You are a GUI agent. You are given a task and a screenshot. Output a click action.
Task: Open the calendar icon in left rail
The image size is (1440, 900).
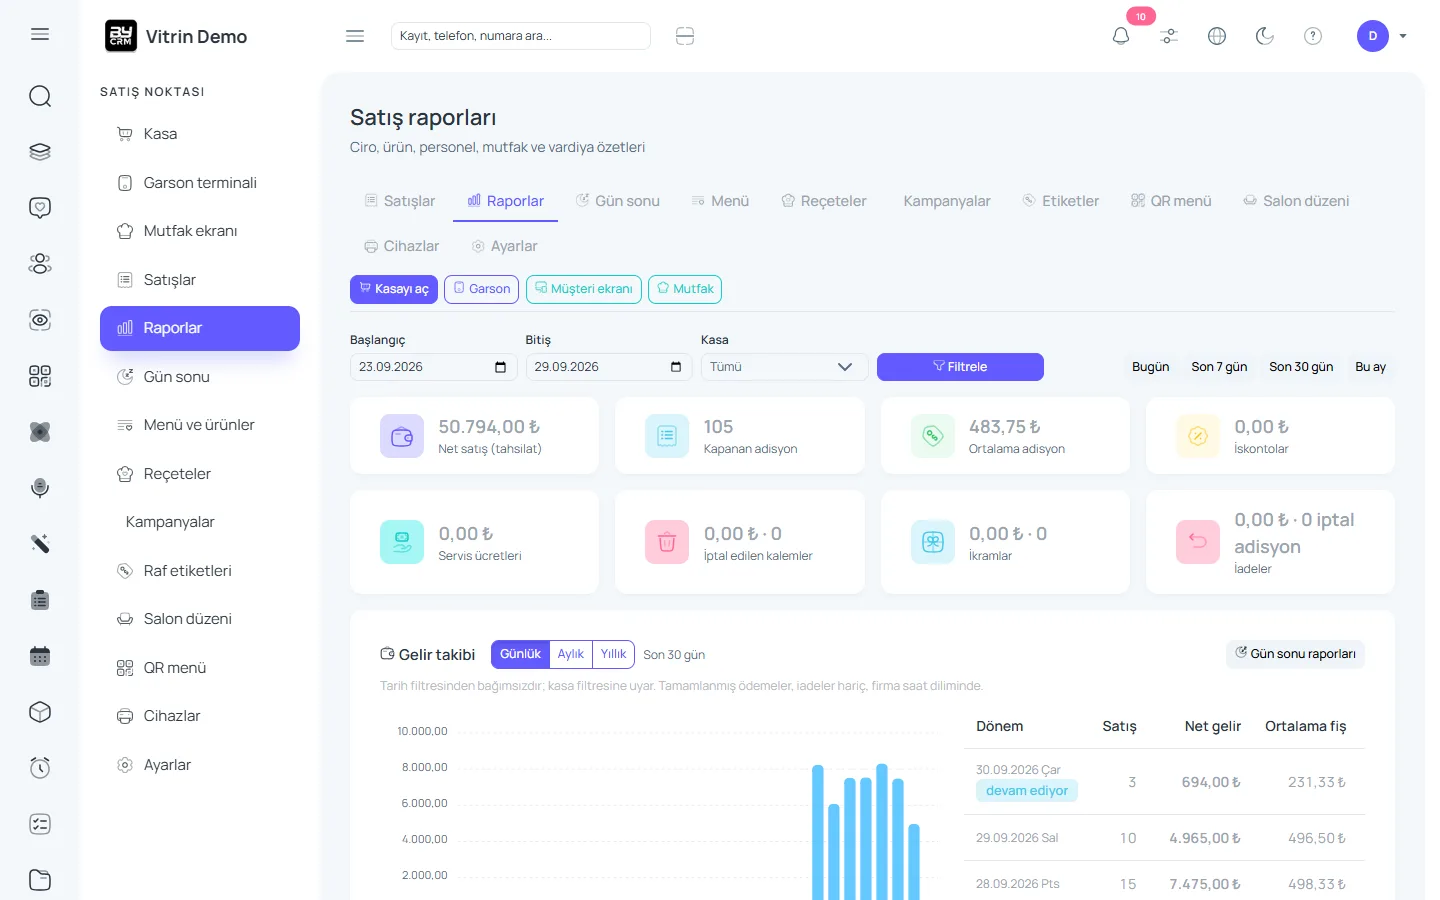click(x=40, y=656)
